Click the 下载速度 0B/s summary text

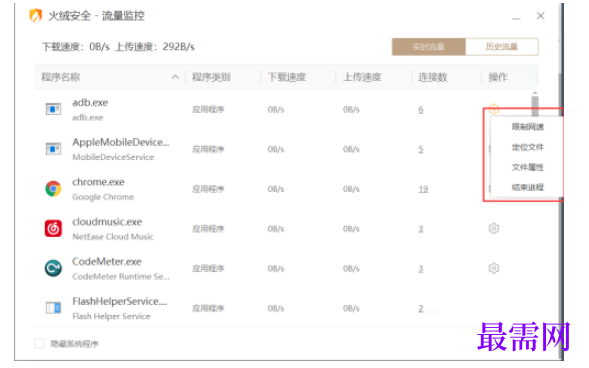pos(76,47)
